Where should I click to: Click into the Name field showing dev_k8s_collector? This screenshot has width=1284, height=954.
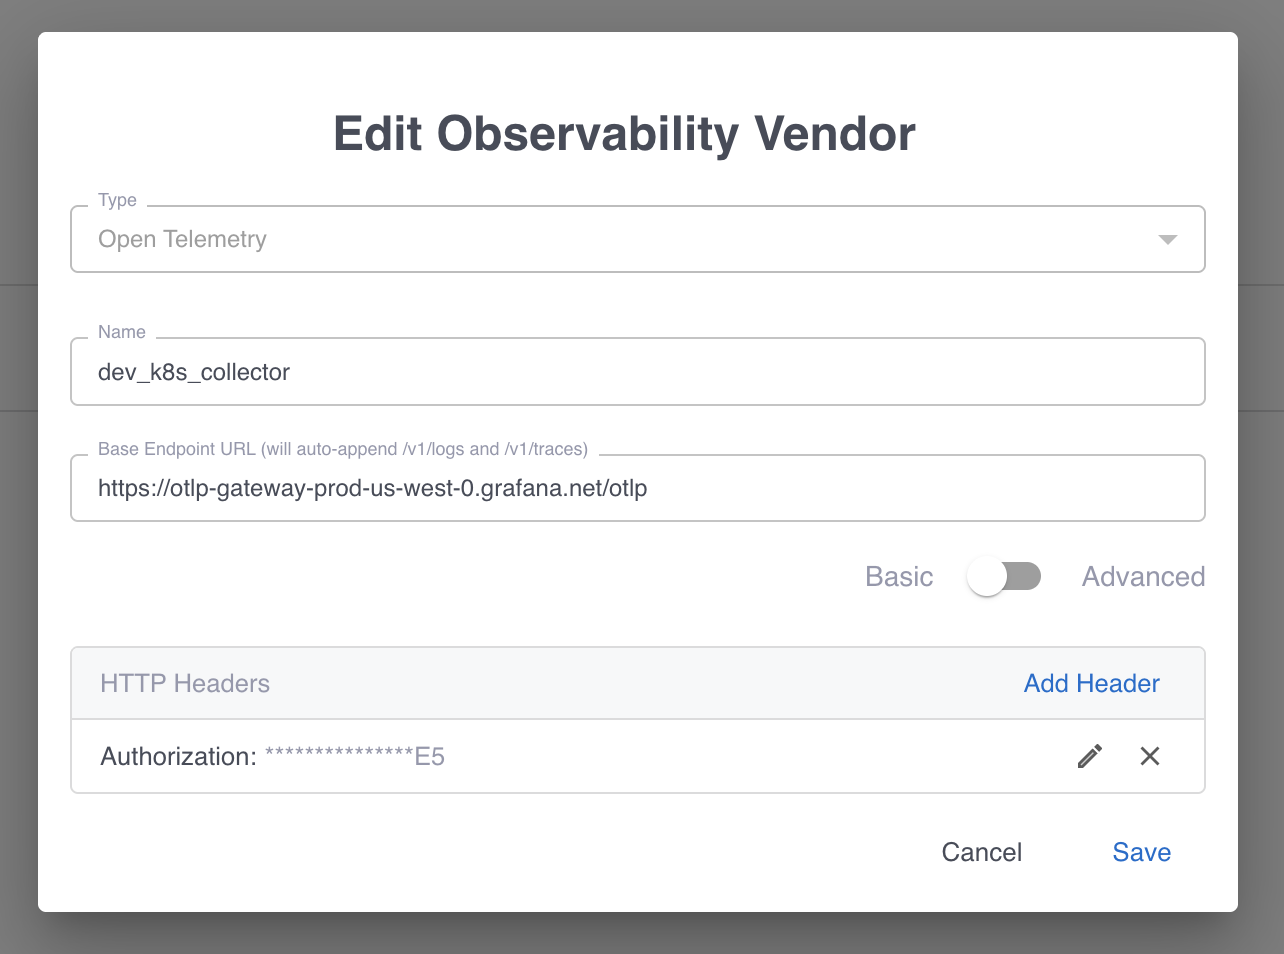tap(637, 371)
